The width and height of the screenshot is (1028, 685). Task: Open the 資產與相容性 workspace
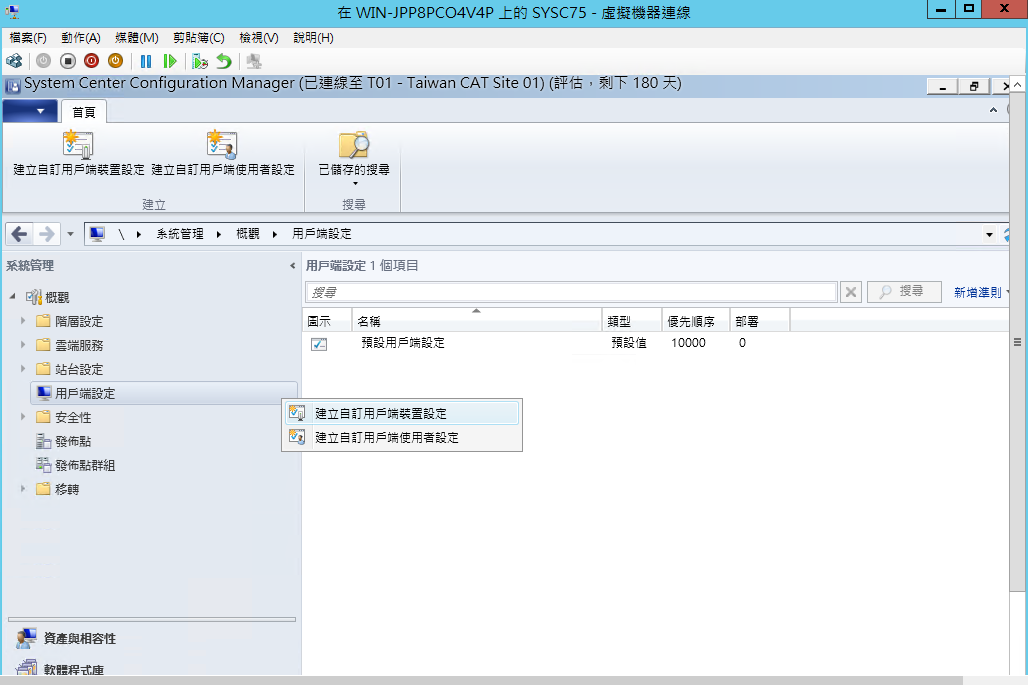click(x=66, y=638)
